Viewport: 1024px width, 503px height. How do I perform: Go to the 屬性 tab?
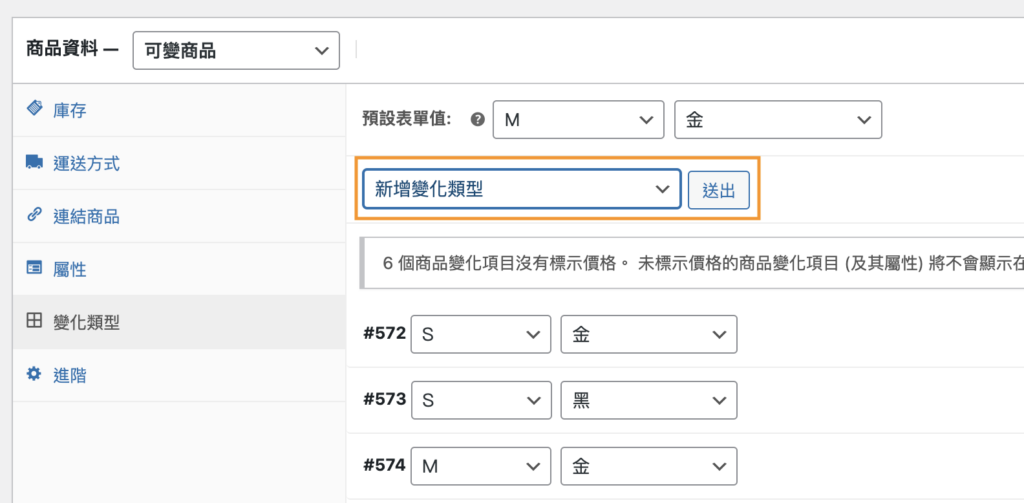179,269
